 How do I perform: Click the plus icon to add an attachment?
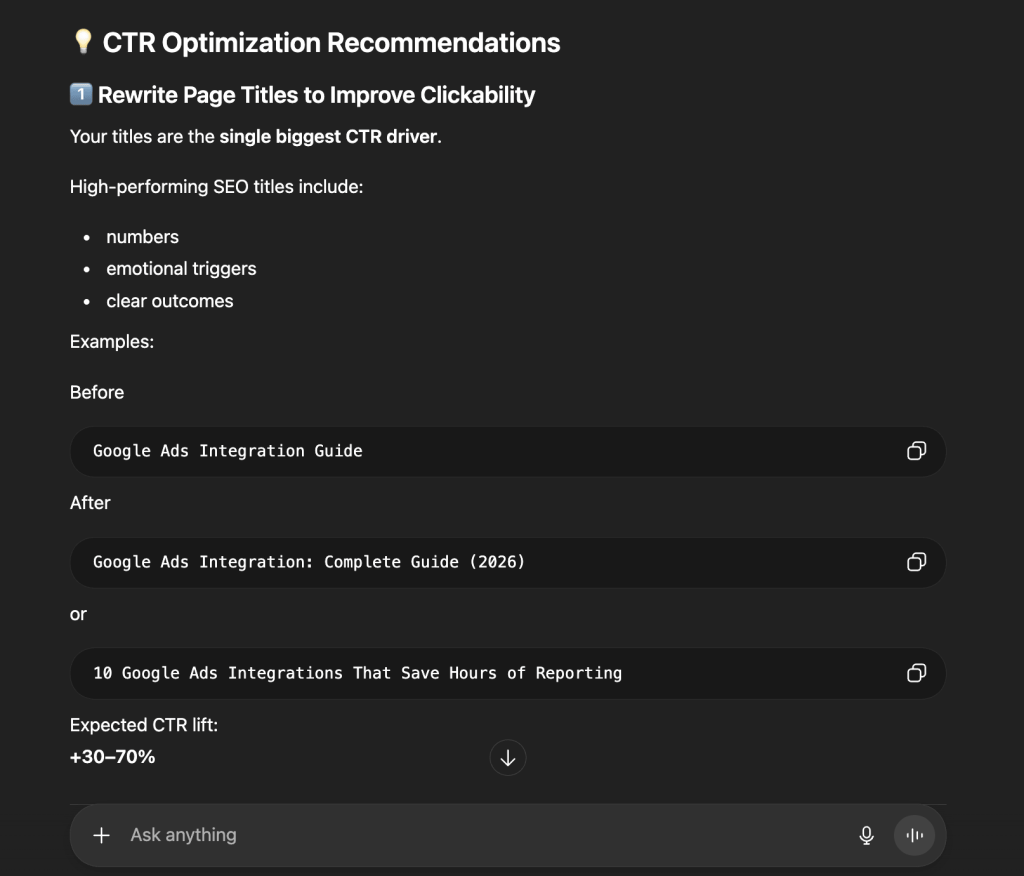coord(100,835)
